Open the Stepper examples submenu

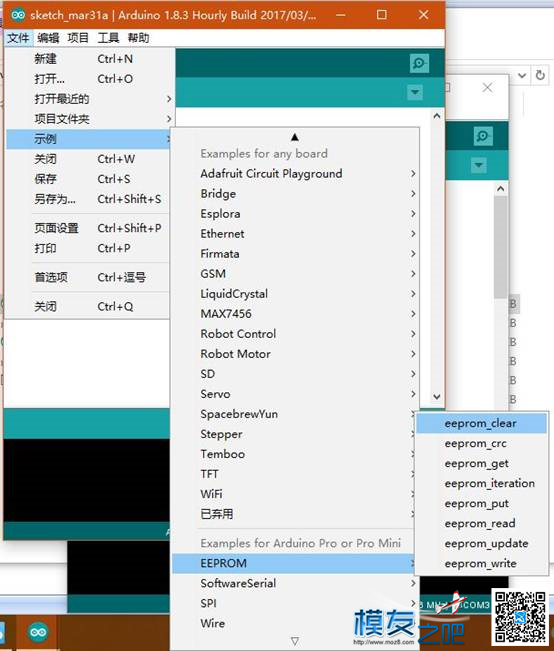294,434
